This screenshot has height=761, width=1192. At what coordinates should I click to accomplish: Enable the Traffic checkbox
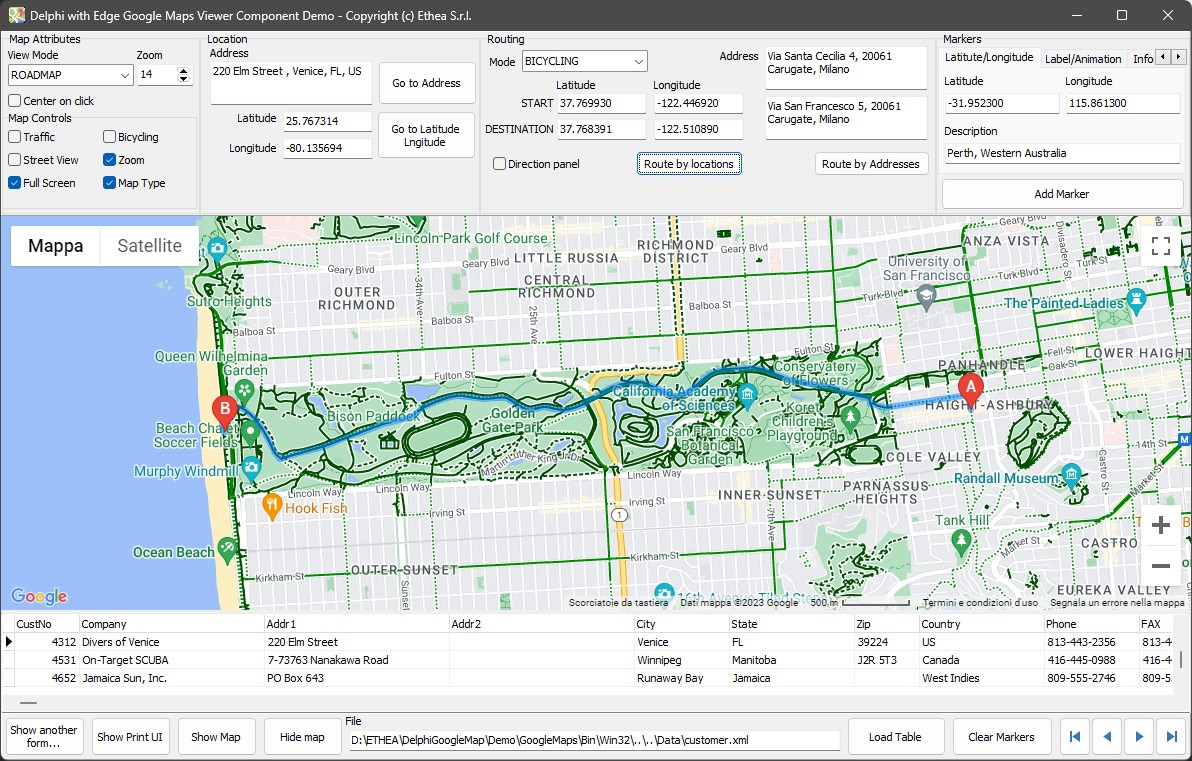[14, 137]
